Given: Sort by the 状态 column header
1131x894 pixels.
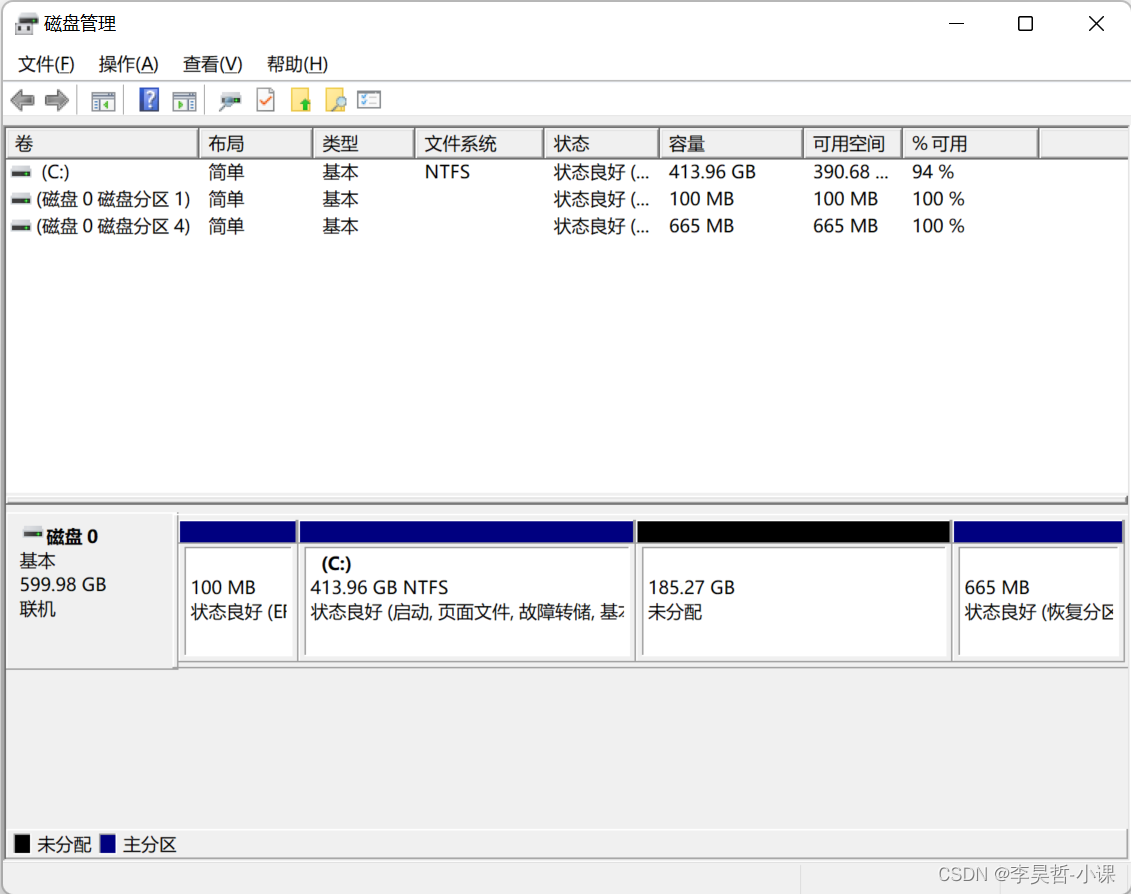Looking at the screenshot, I should tap(602, 144).
